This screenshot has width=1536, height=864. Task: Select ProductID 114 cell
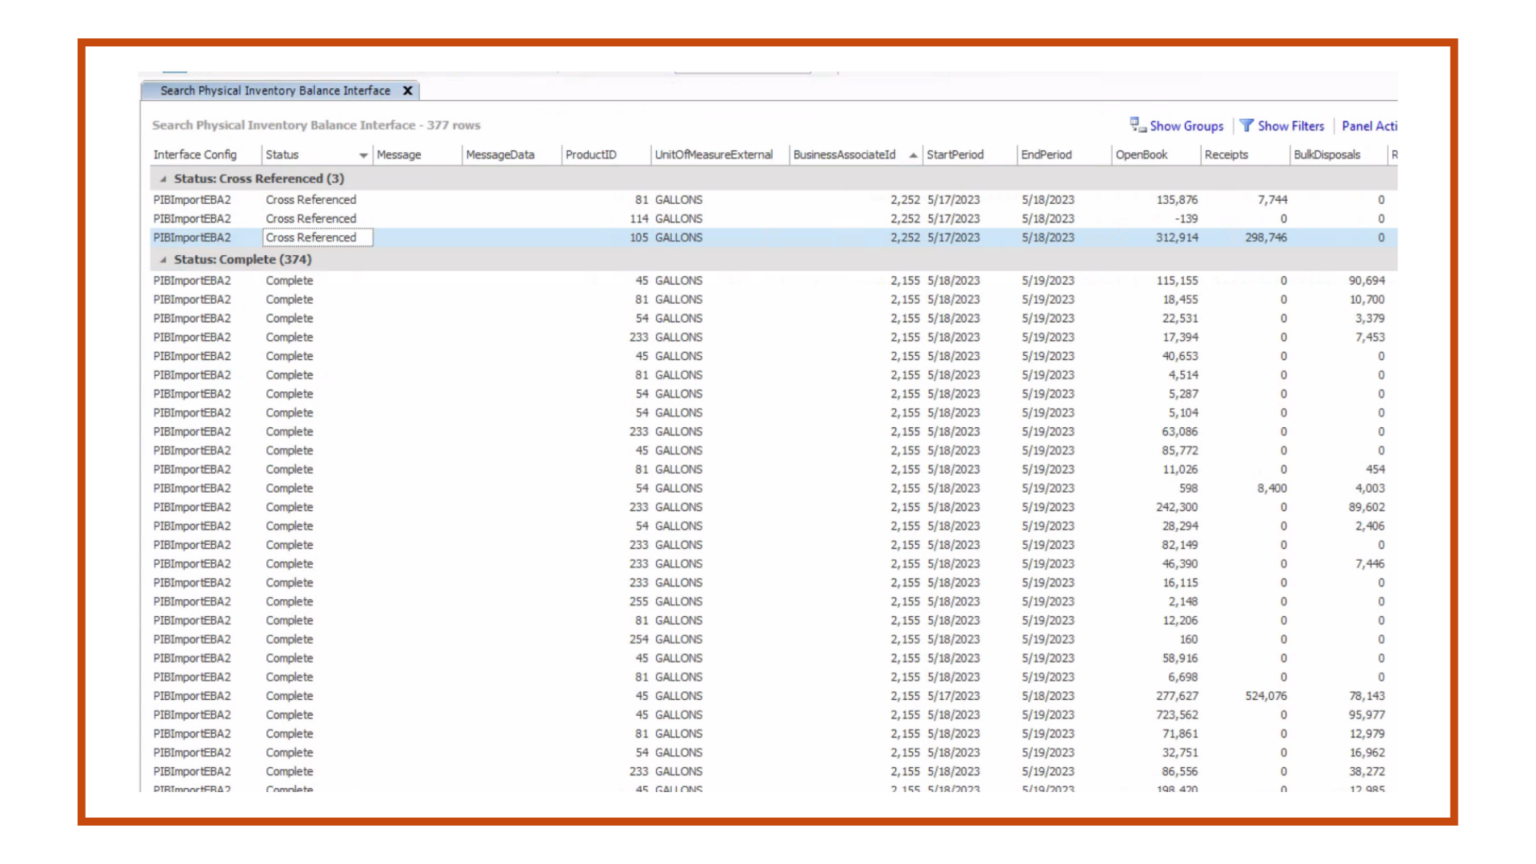pos(639,219)
